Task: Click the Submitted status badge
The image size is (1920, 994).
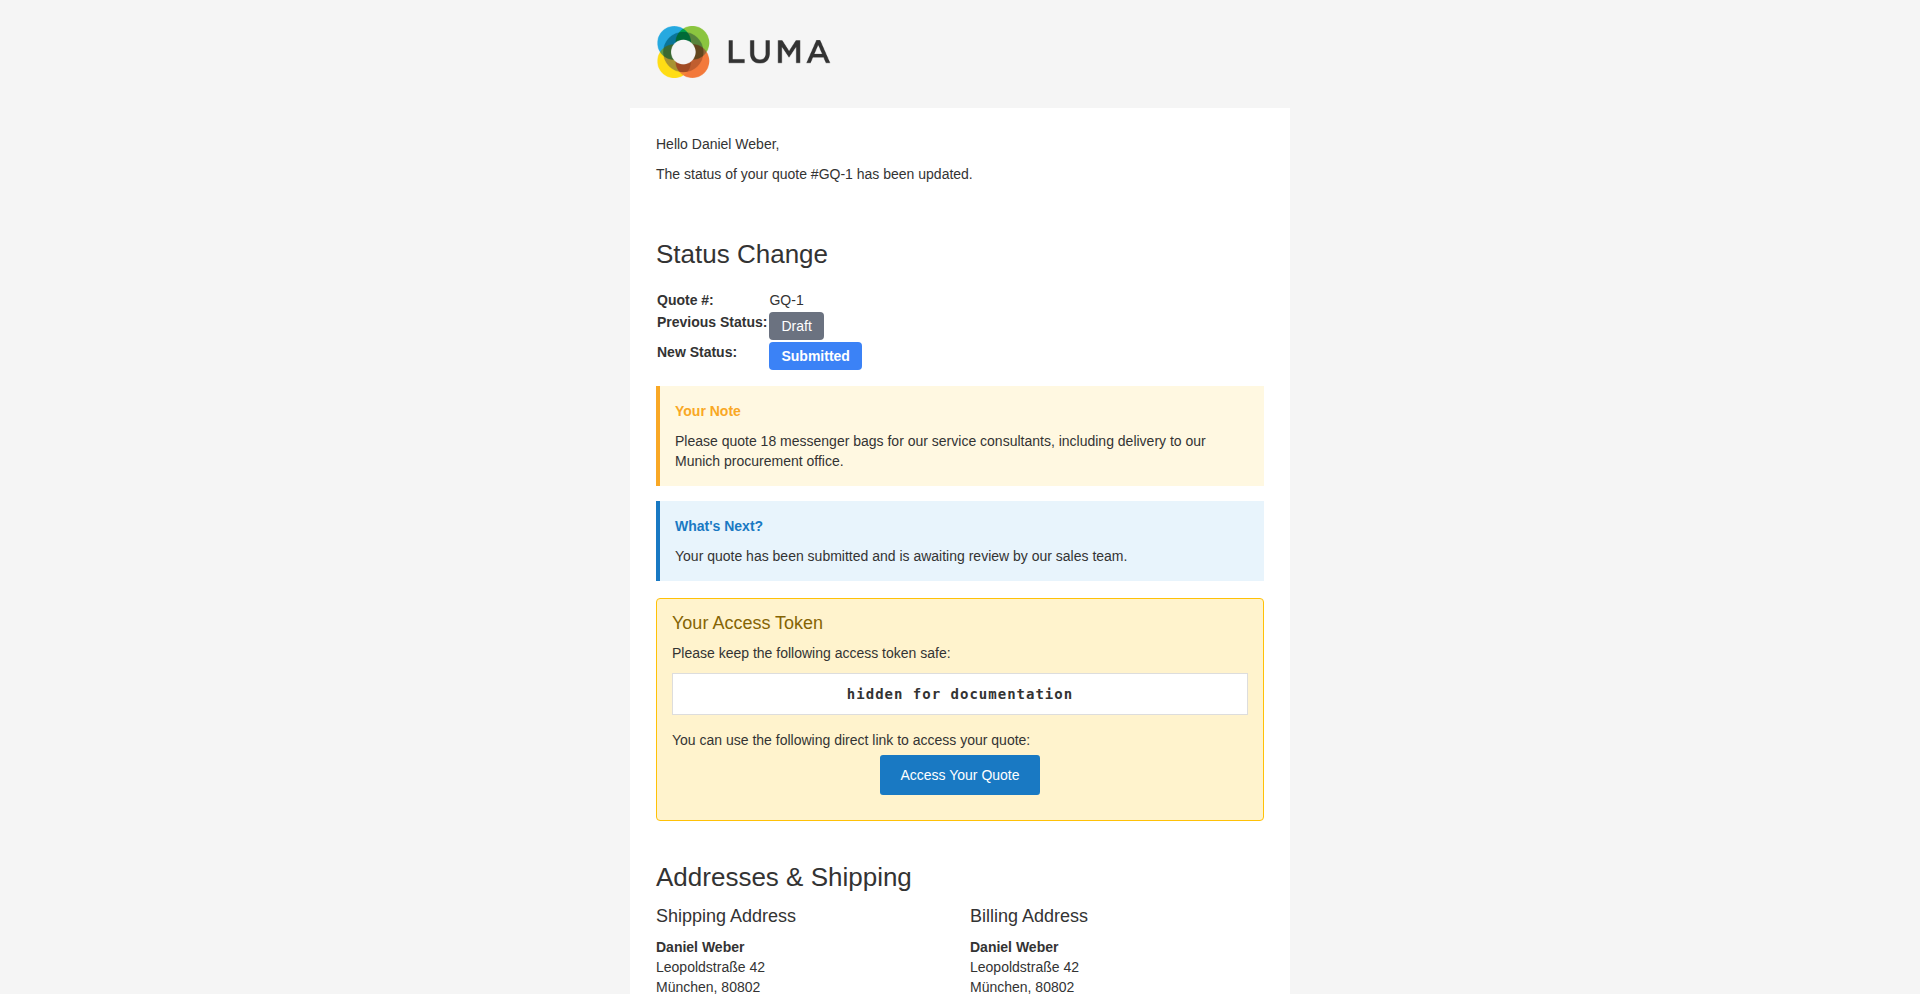Action: point(815,356)
